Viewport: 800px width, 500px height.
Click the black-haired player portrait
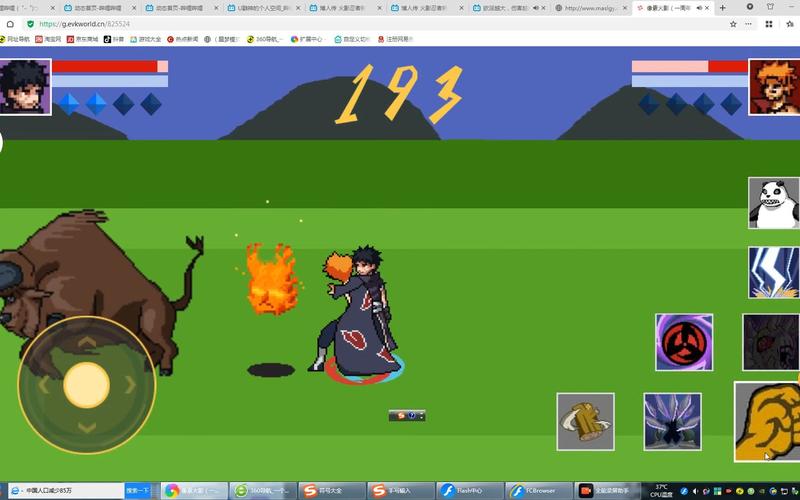click(25, 87)
